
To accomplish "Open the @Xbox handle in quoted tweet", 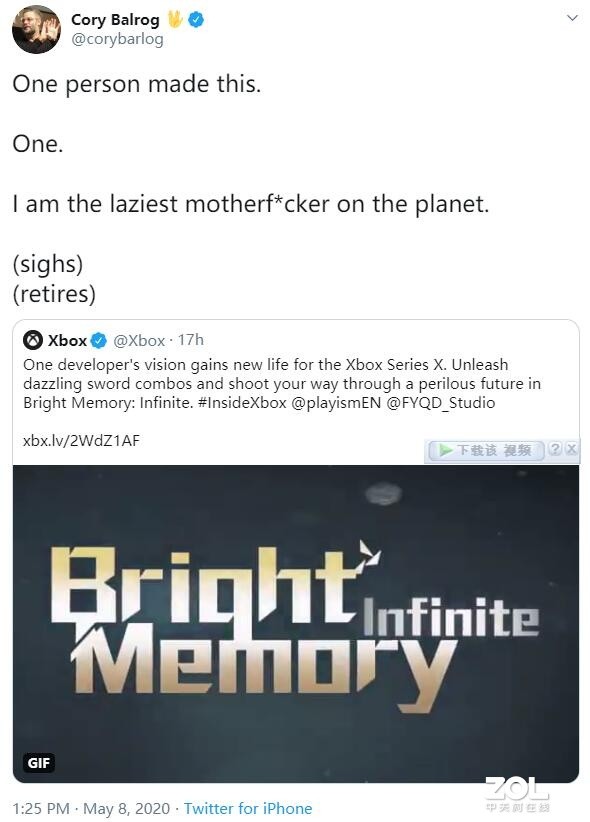I will tap(139, 340).
